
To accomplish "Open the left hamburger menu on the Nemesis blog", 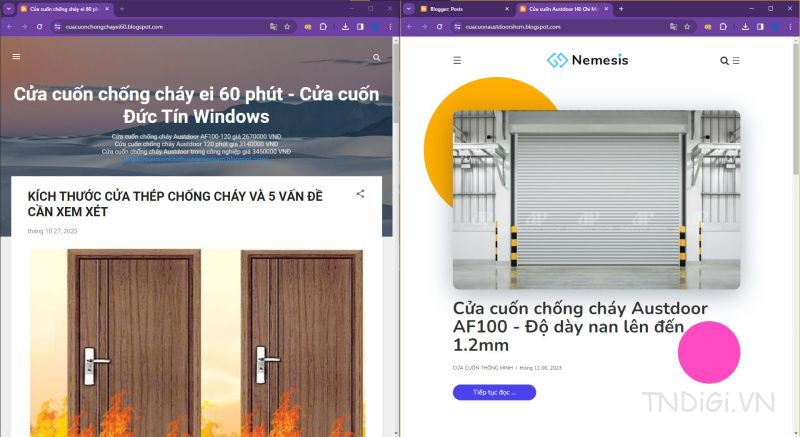I will coord(457,60).
